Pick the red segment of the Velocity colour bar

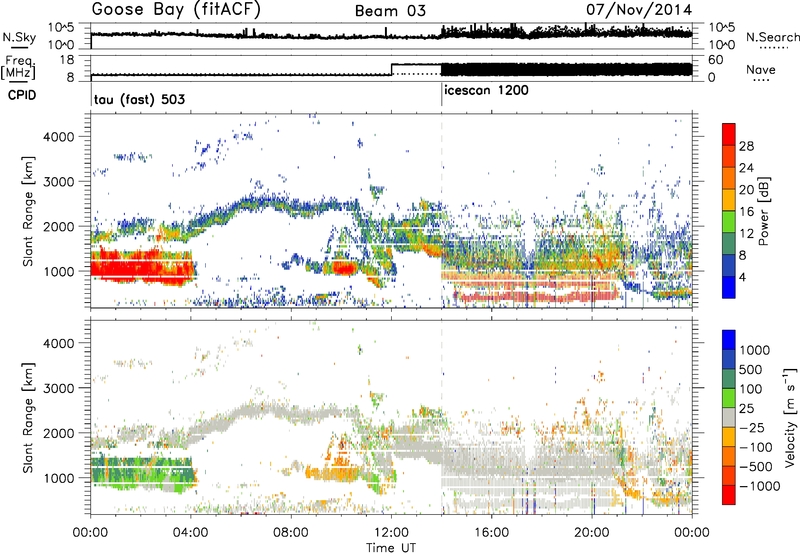coord(729,495)
